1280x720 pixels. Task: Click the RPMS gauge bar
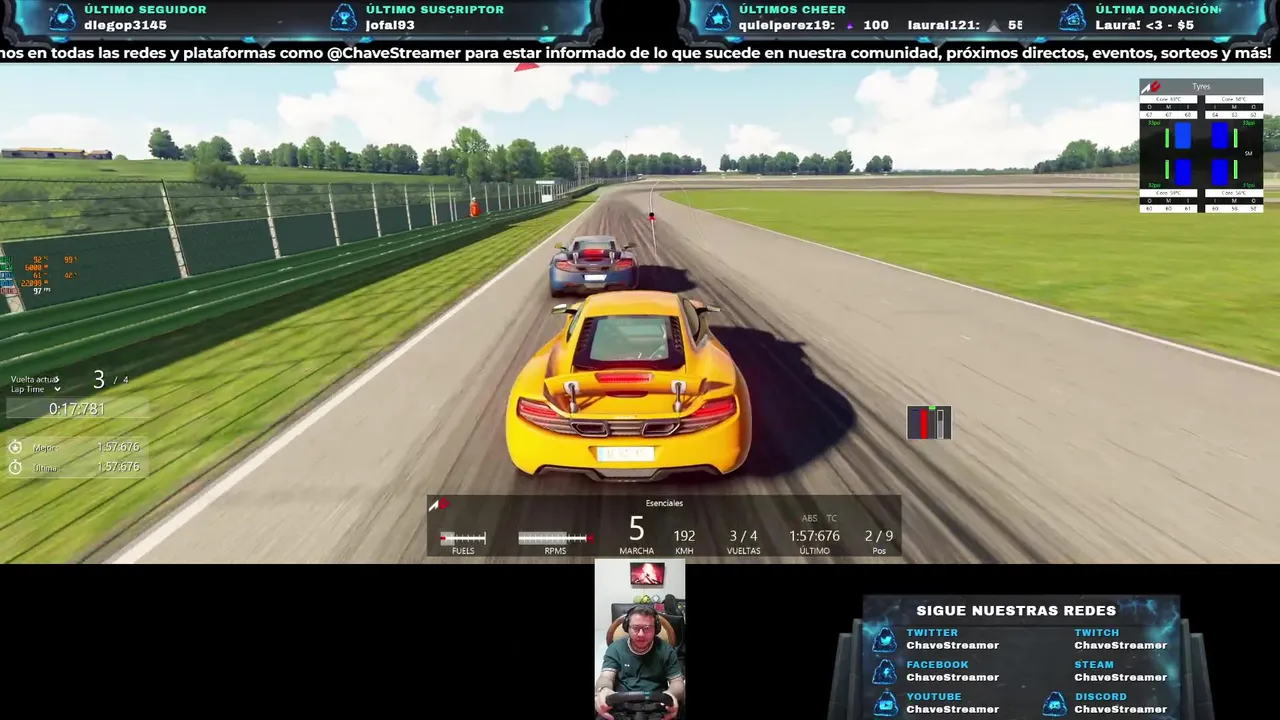[555, 538]
